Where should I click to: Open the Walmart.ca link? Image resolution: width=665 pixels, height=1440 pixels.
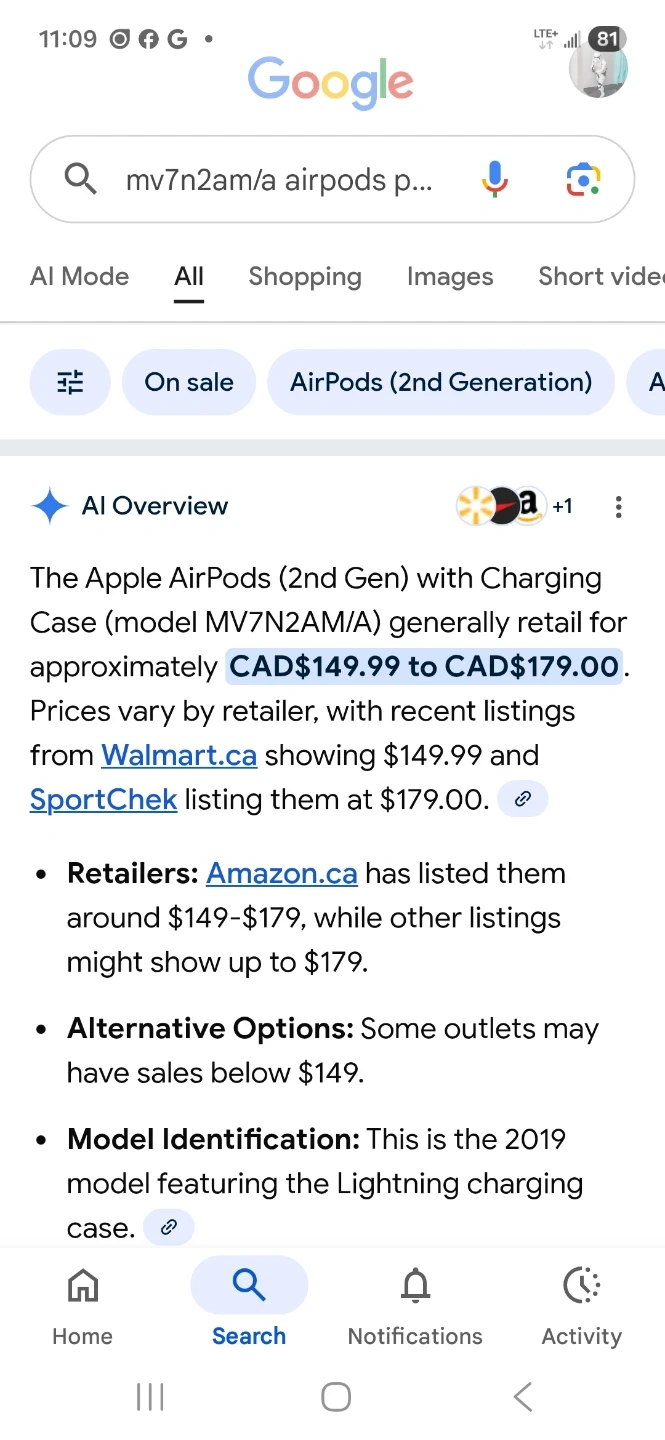179,755
